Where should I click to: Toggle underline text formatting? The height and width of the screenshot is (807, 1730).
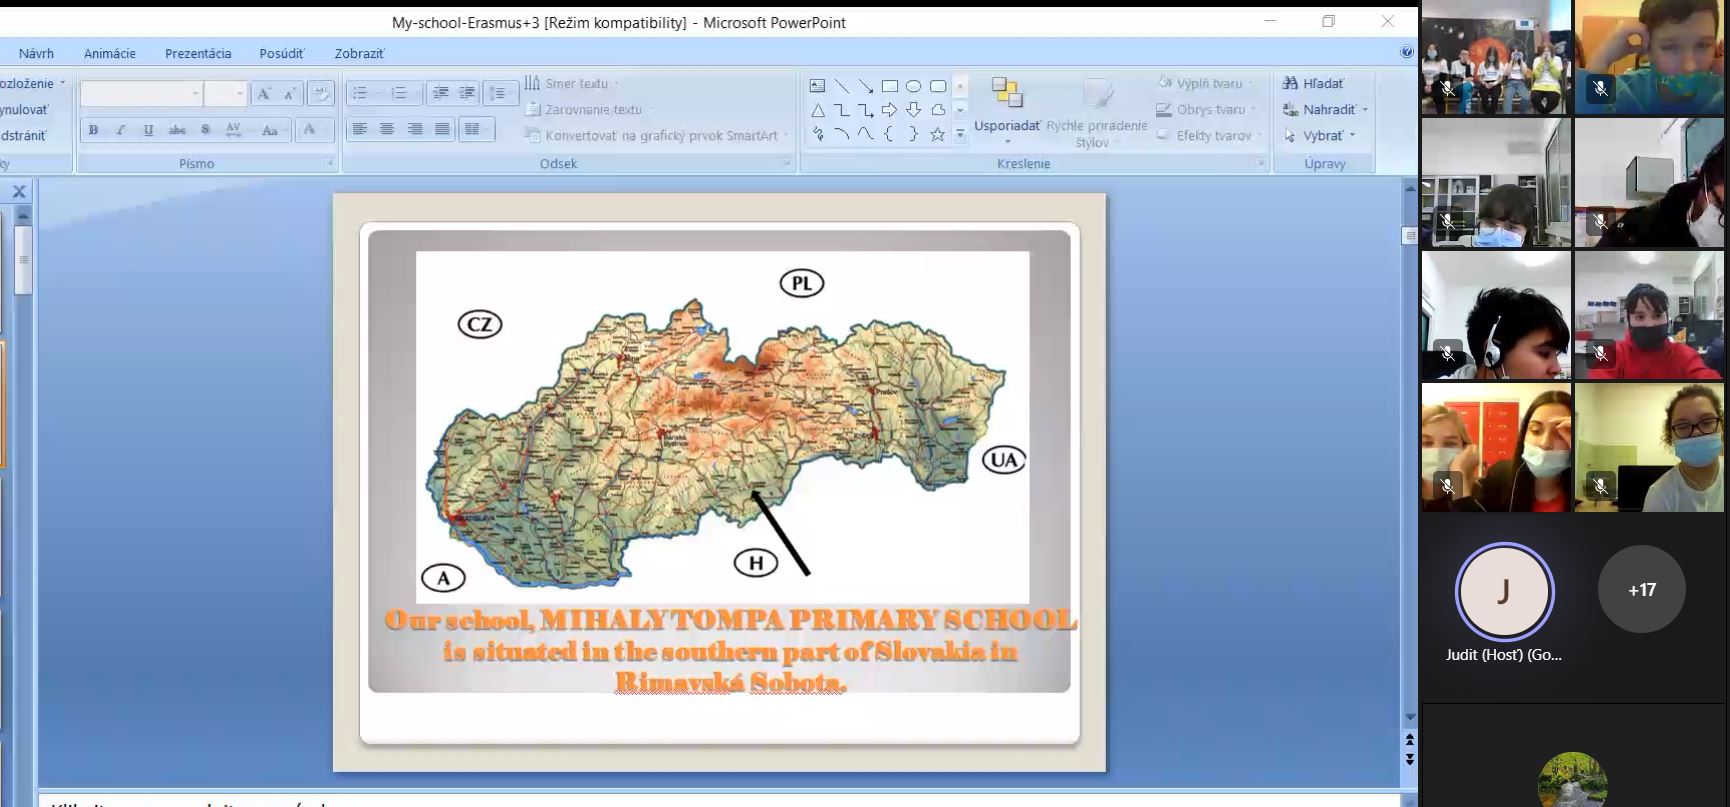click(148, 130)
